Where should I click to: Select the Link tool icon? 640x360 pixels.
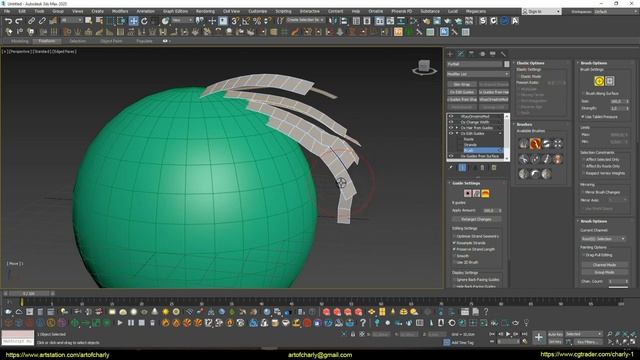31,20
